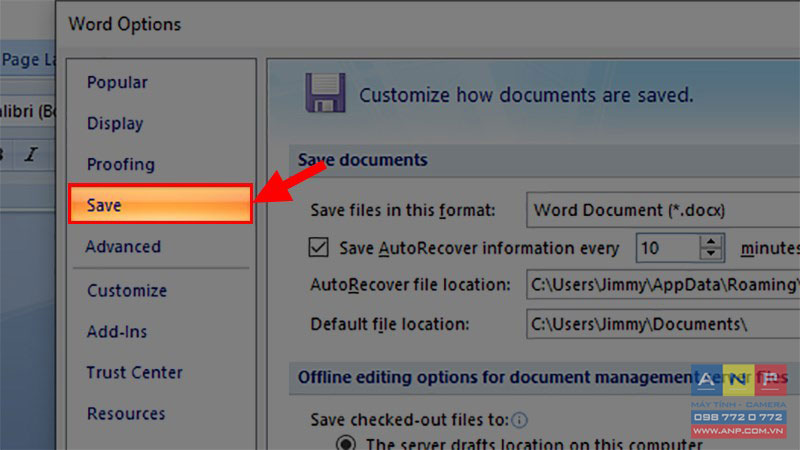Open the Advanced options category
800x450 pixels.
pyautogui.click(x=123, y=246)
